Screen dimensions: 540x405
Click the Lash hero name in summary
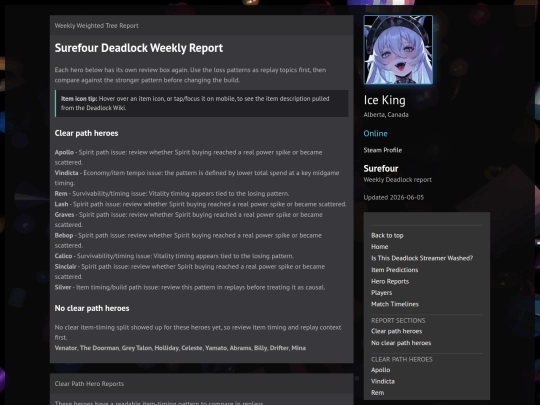pos(61,204)
